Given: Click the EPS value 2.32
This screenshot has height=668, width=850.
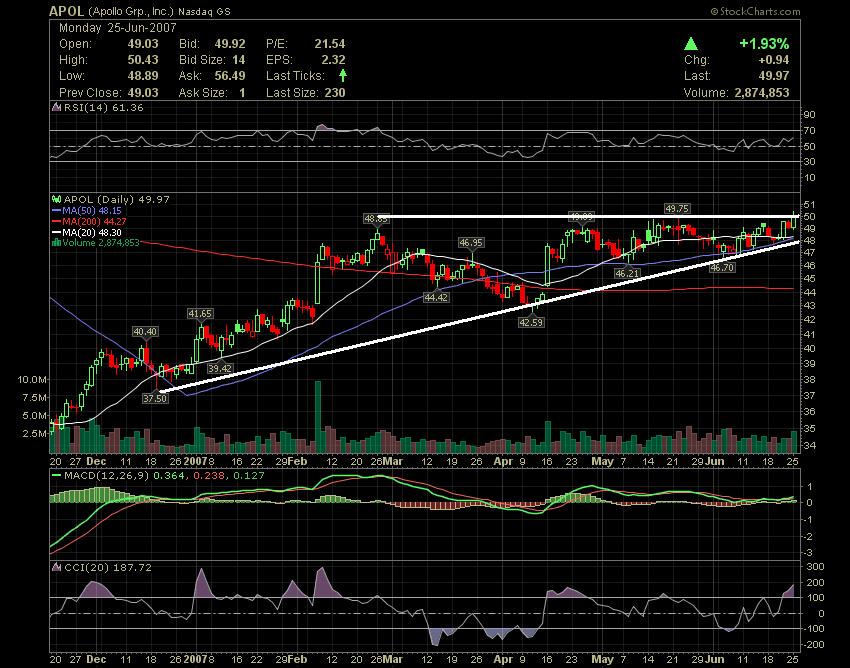Looking at the screenshot, I should click(x=333, y=60).
